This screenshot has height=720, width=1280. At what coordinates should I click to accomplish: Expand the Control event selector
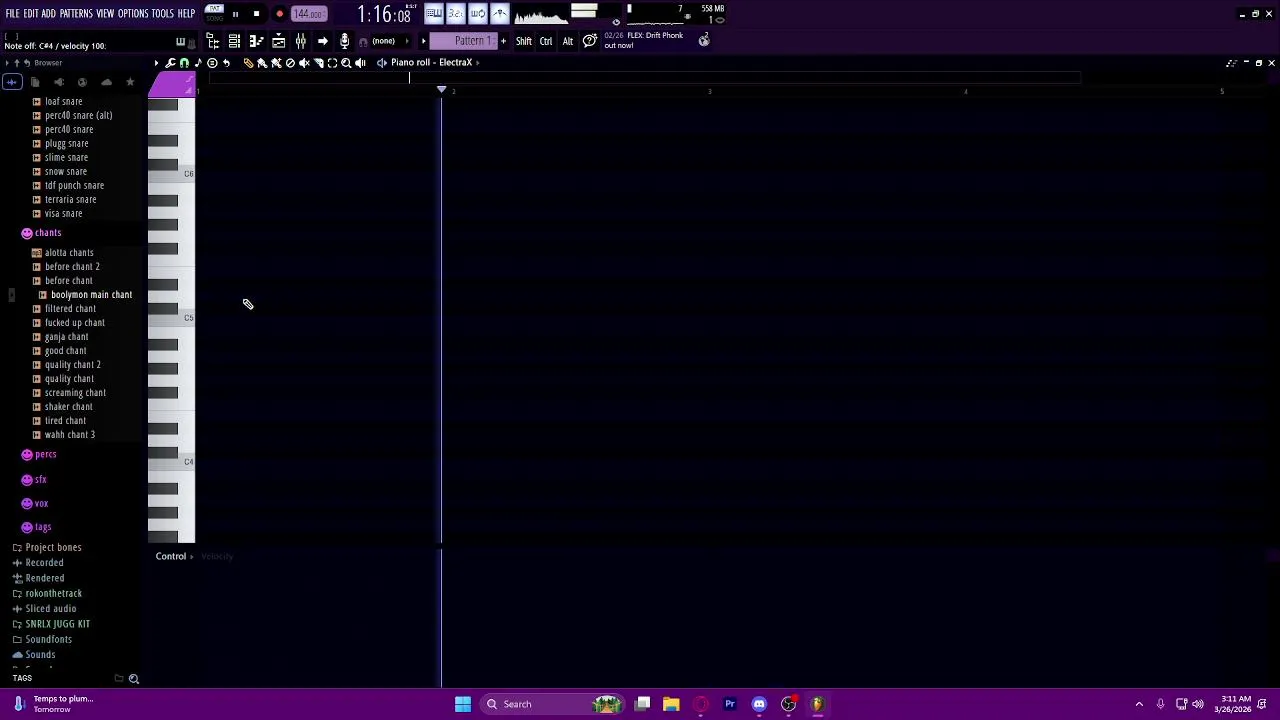coord(174,556)
